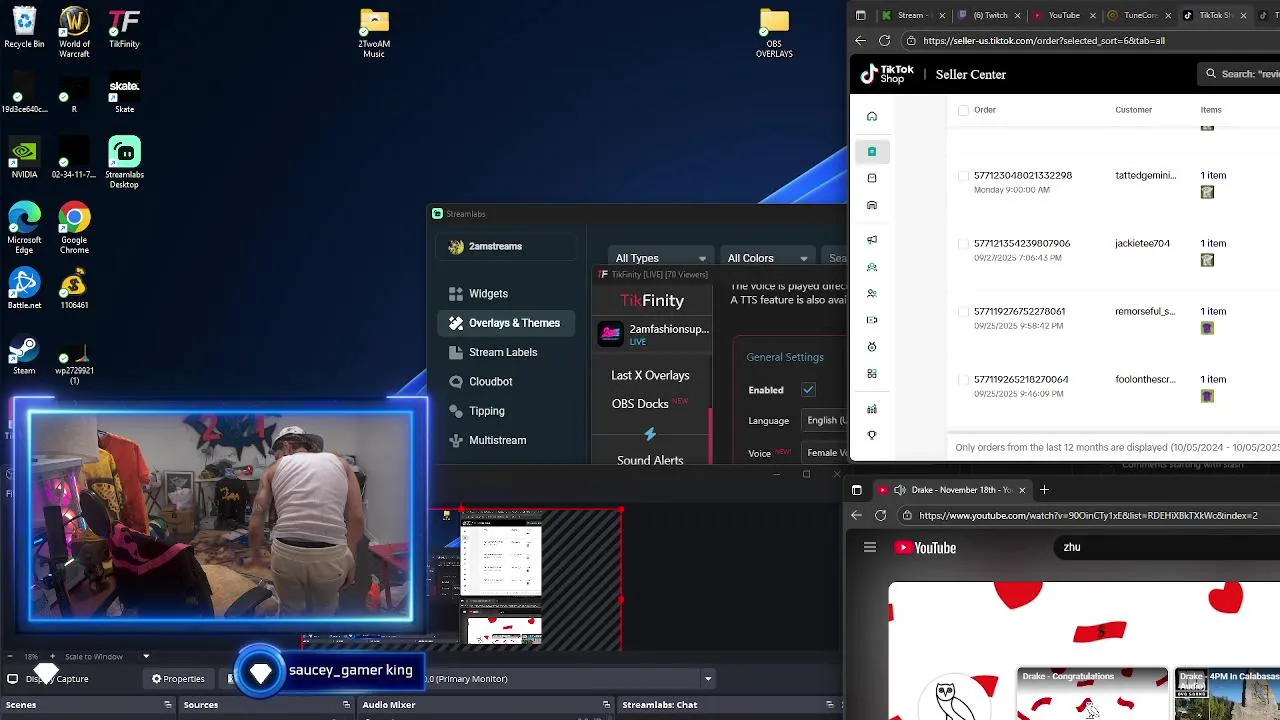This screenshot has width=1280, height=720.
Task: Tick the checkbox for order 577121354239807906
Action: (x=963, y=243)
